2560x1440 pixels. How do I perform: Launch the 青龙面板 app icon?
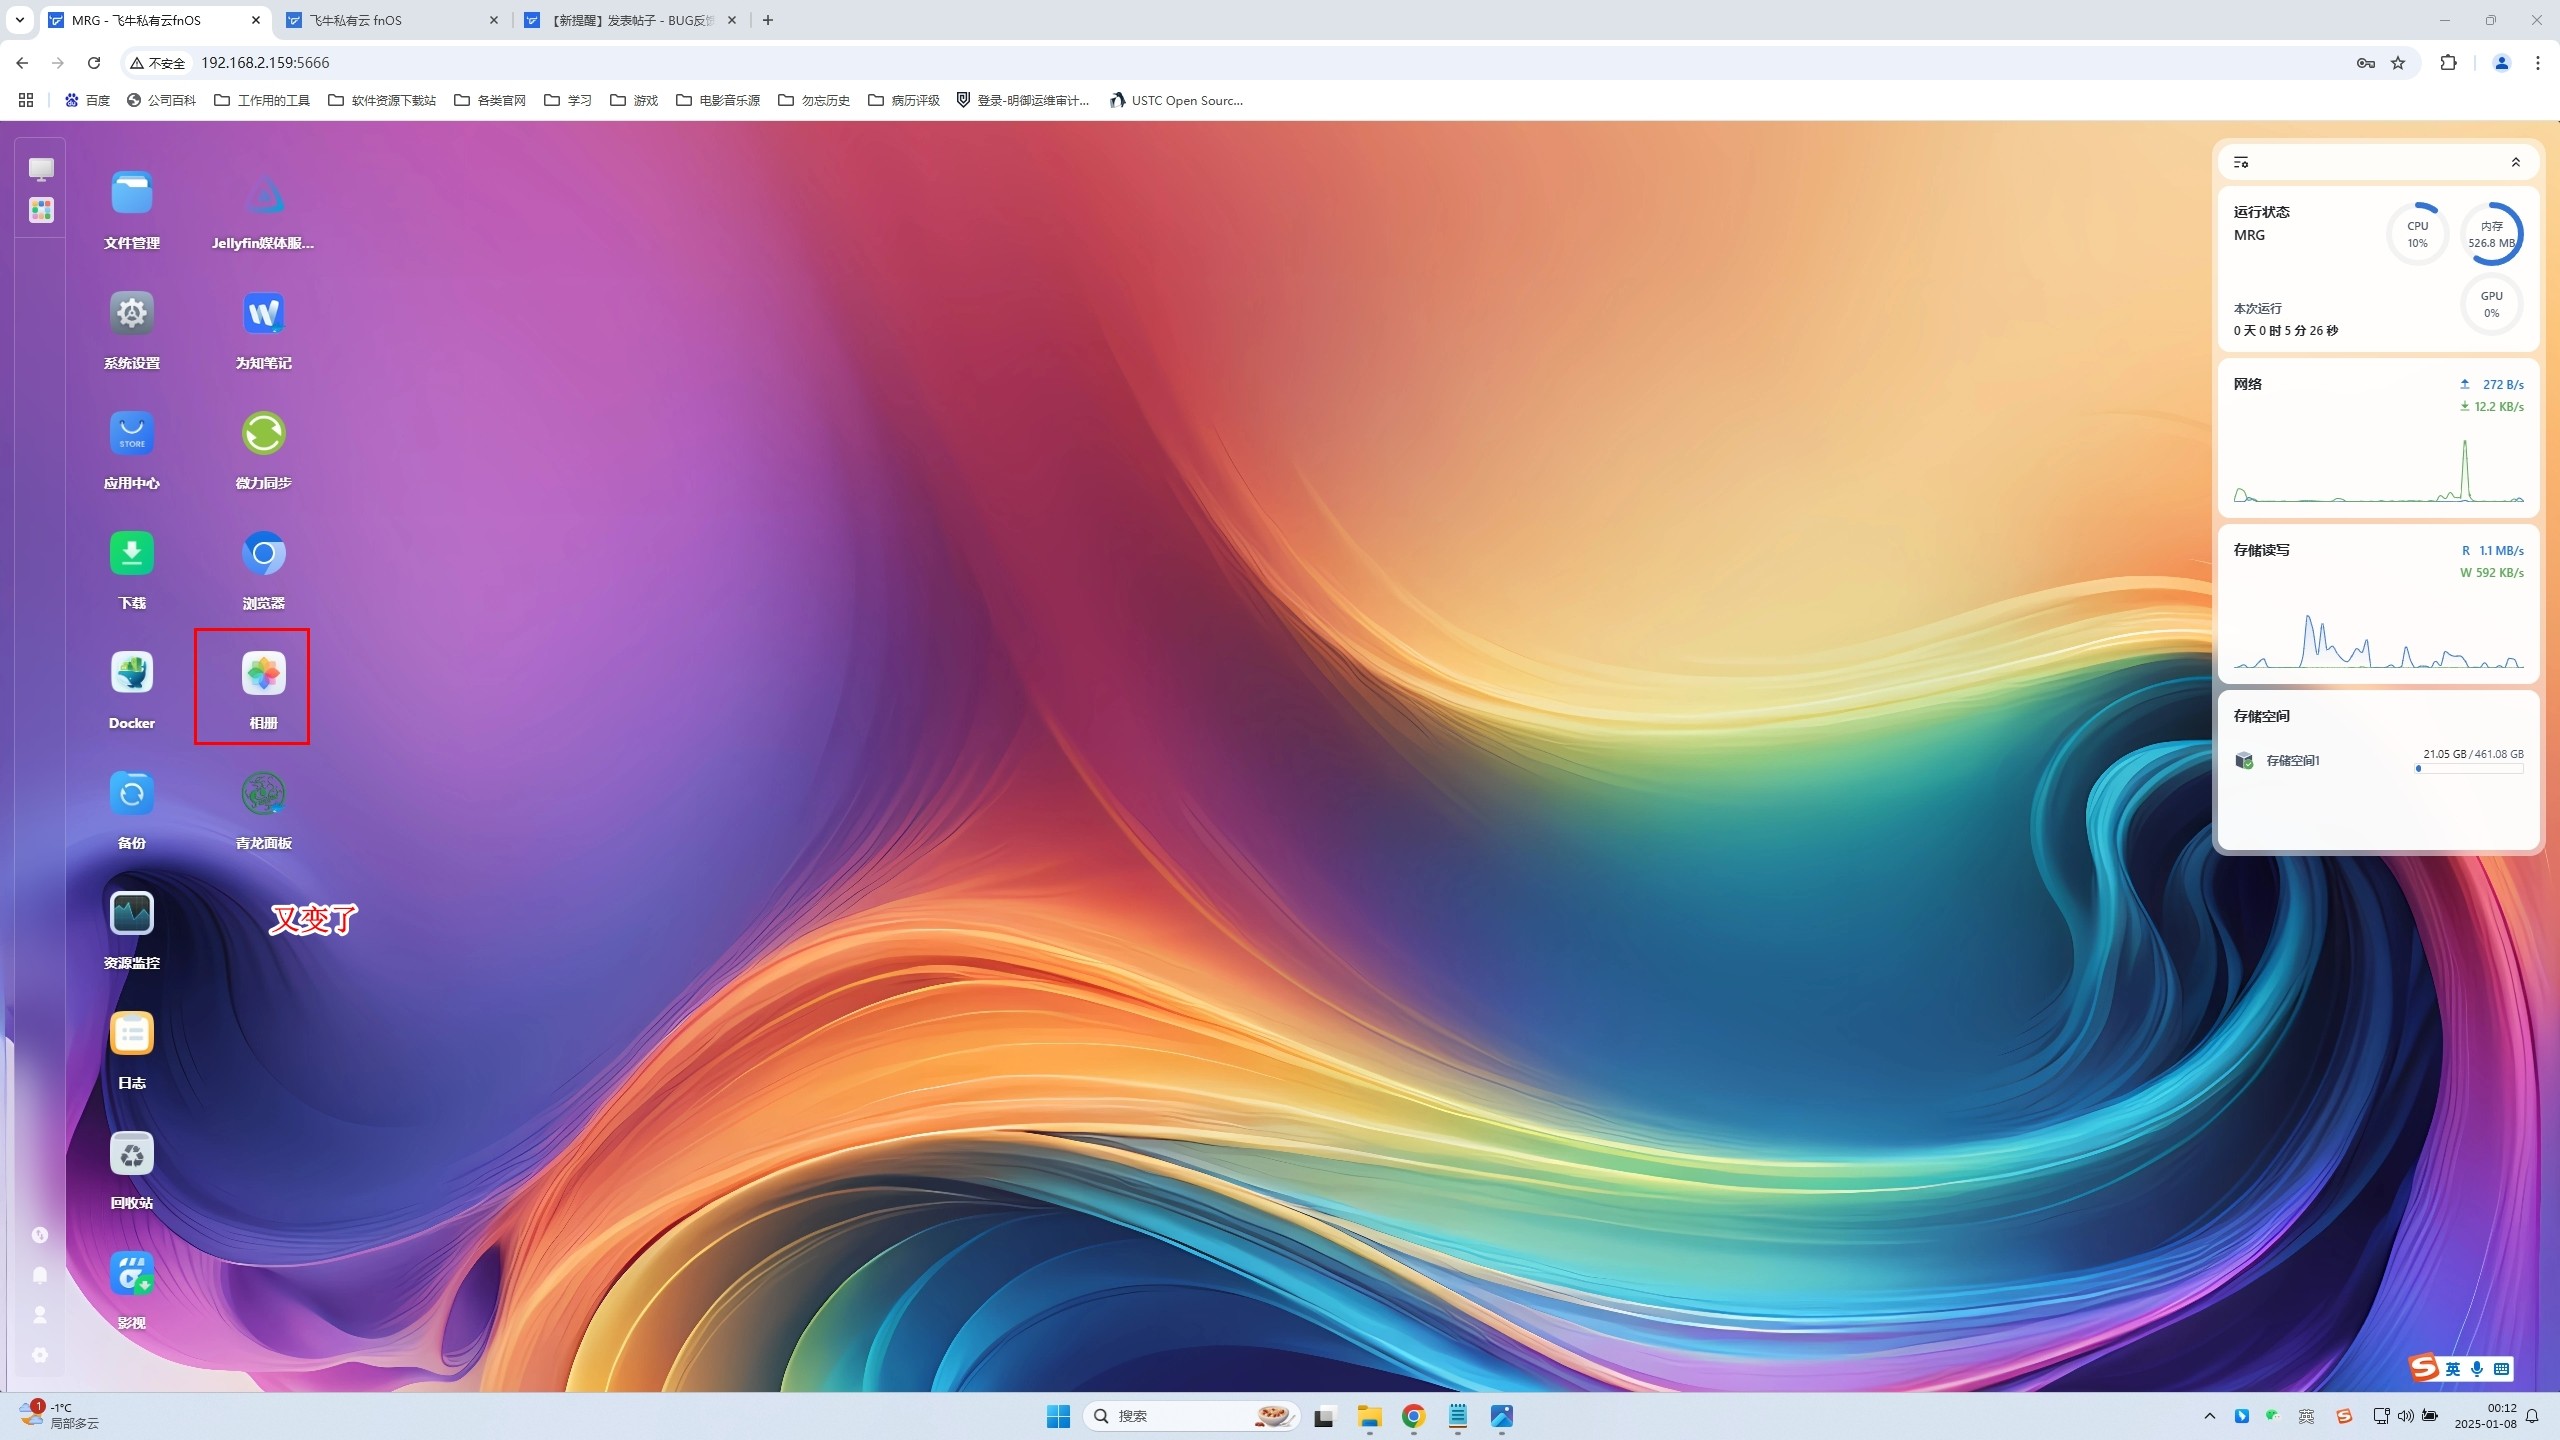click(263, 793)
